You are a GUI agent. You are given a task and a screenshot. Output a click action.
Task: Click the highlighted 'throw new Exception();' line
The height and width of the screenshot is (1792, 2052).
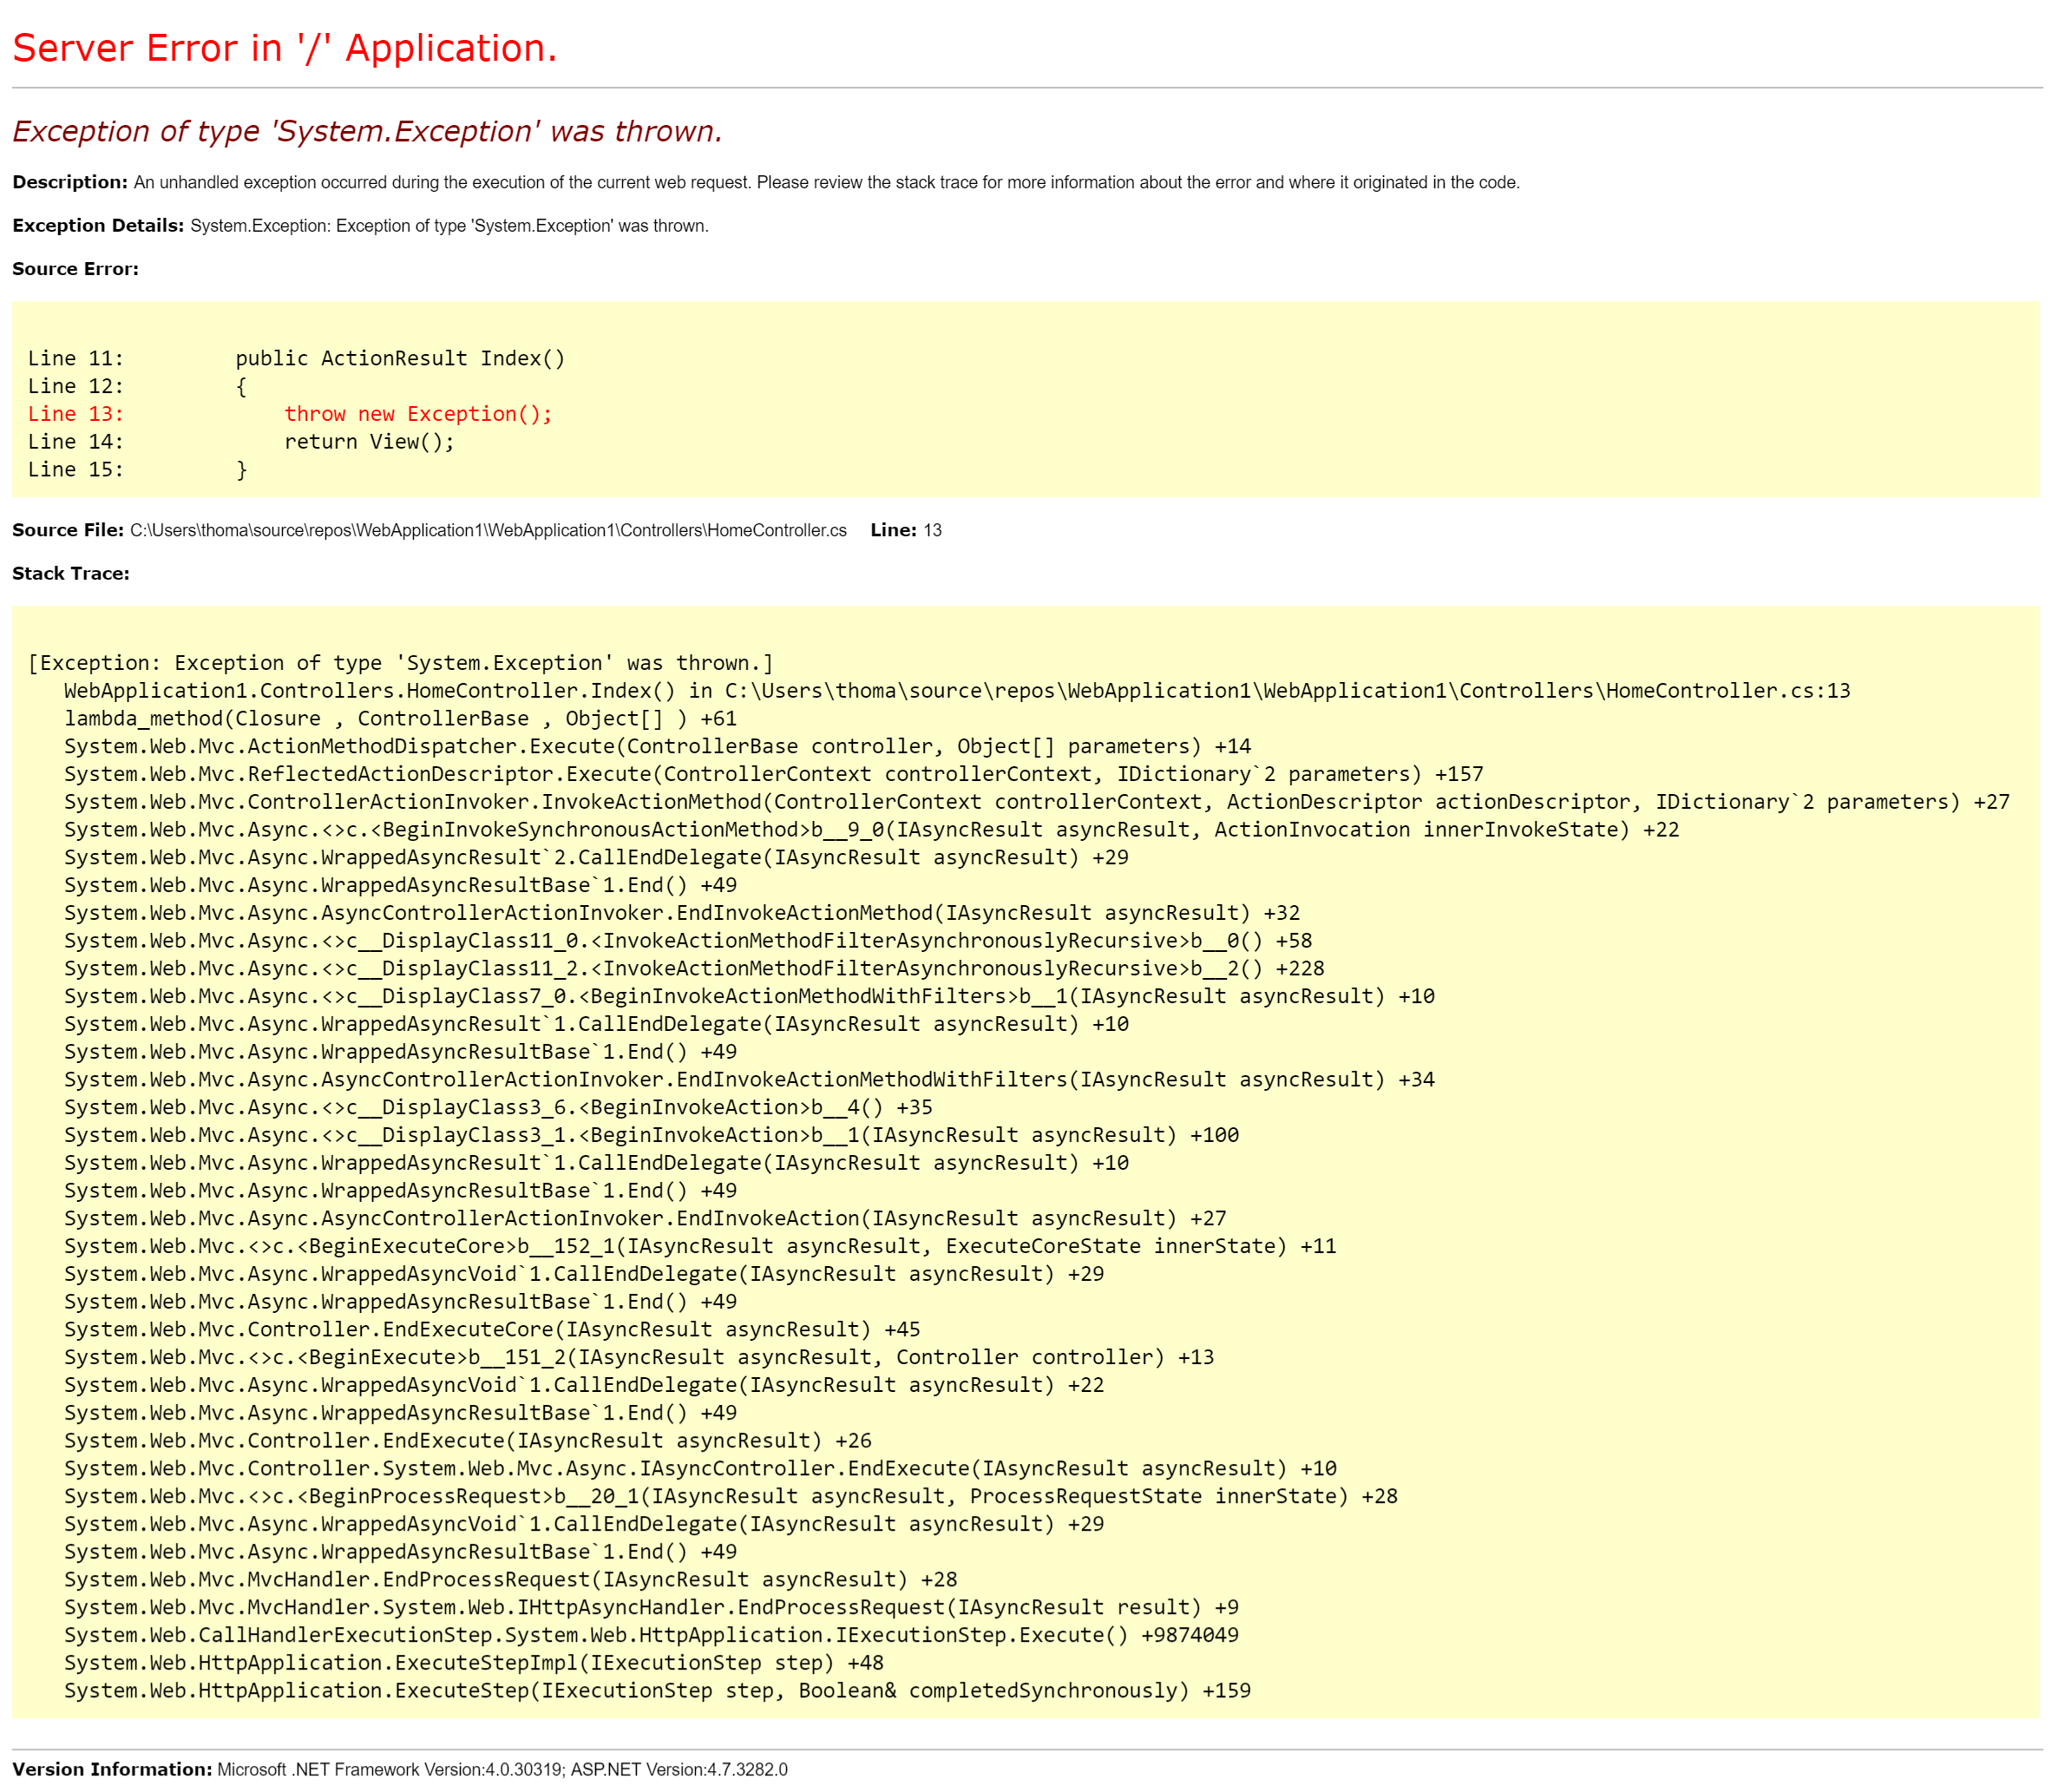[417, 413]
